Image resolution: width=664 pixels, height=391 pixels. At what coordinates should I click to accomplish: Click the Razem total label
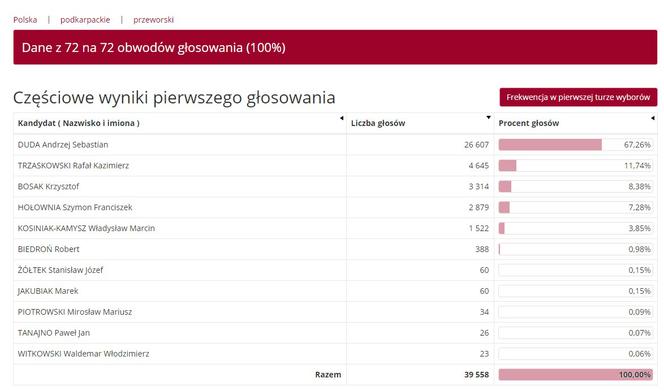pyautogui.click(x=328, y=374)
